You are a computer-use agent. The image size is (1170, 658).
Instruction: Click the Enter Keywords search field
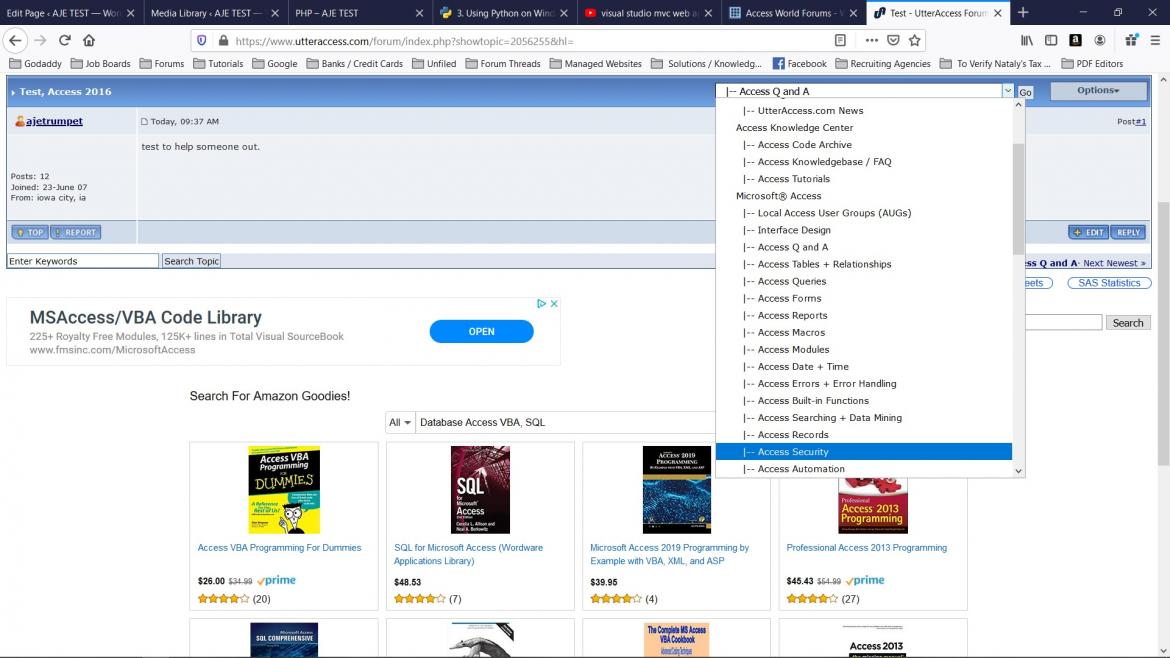83,261
